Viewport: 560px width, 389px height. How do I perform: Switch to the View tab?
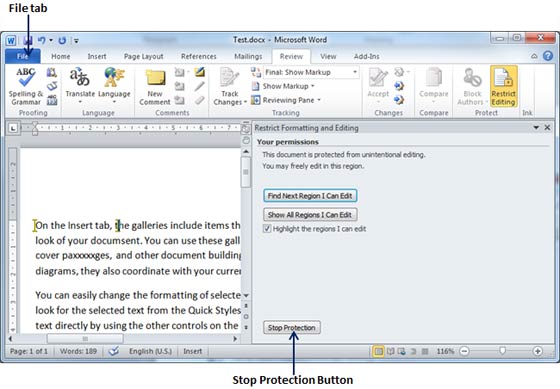point(328,56)
